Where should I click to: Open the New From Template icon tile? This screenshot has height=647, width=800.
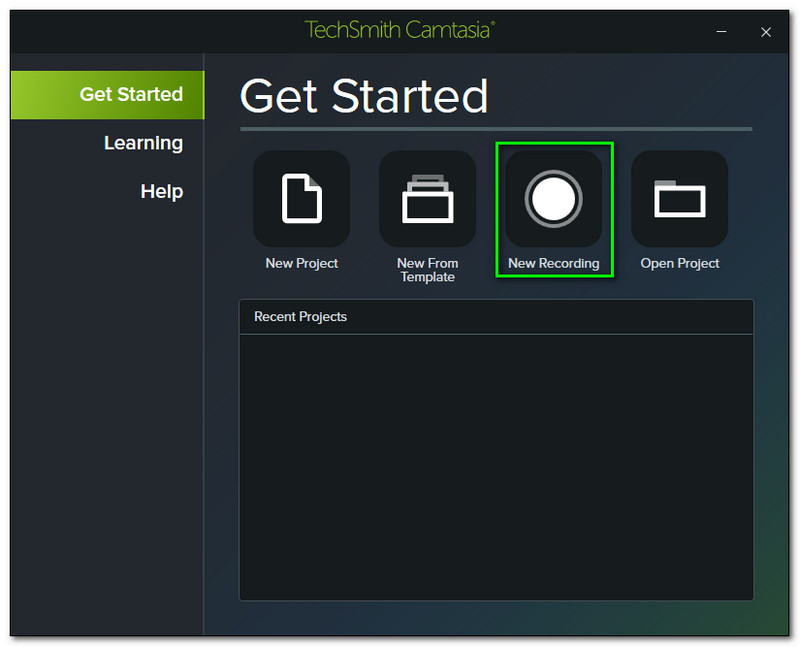click(x=427, y=198)
